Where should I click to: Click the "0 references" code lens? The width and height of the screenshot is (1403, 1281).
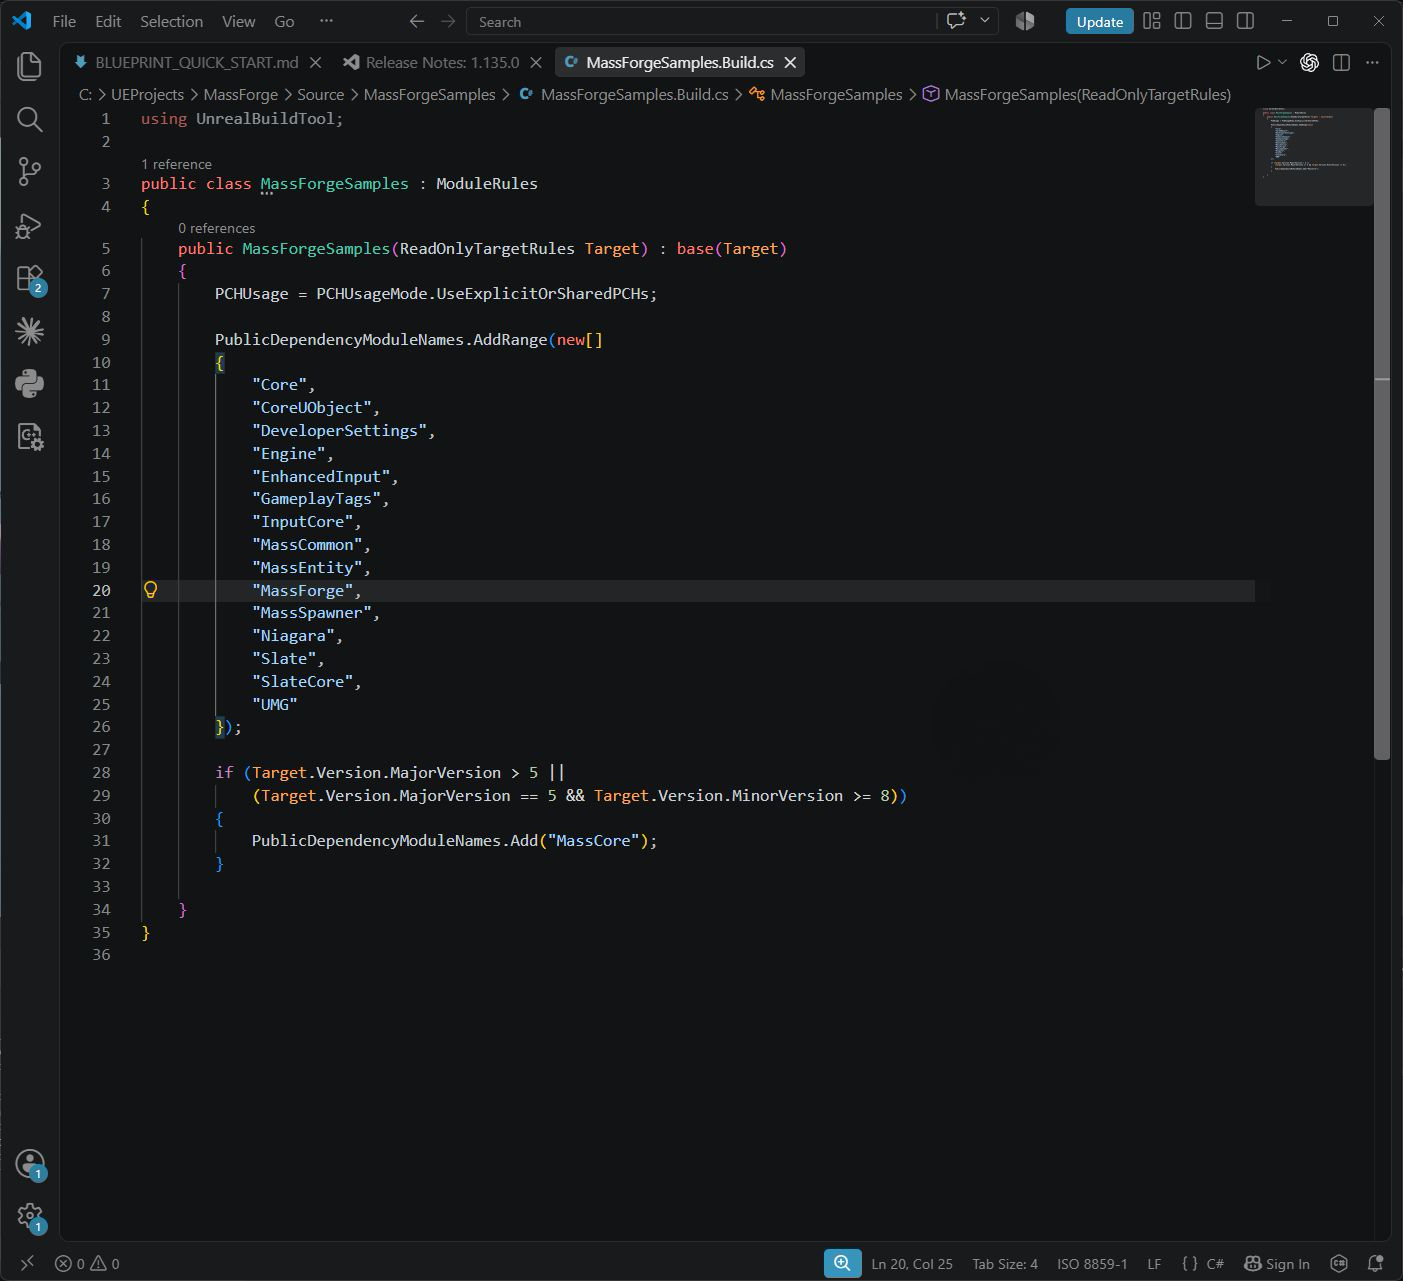click(216, 228)
